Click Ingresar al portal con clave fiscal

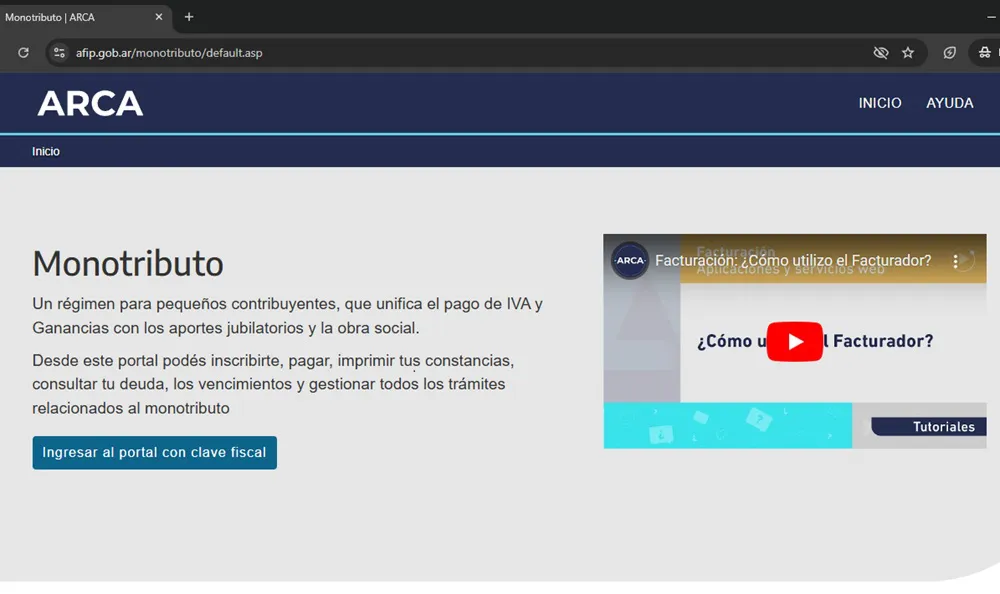(154, 452)
